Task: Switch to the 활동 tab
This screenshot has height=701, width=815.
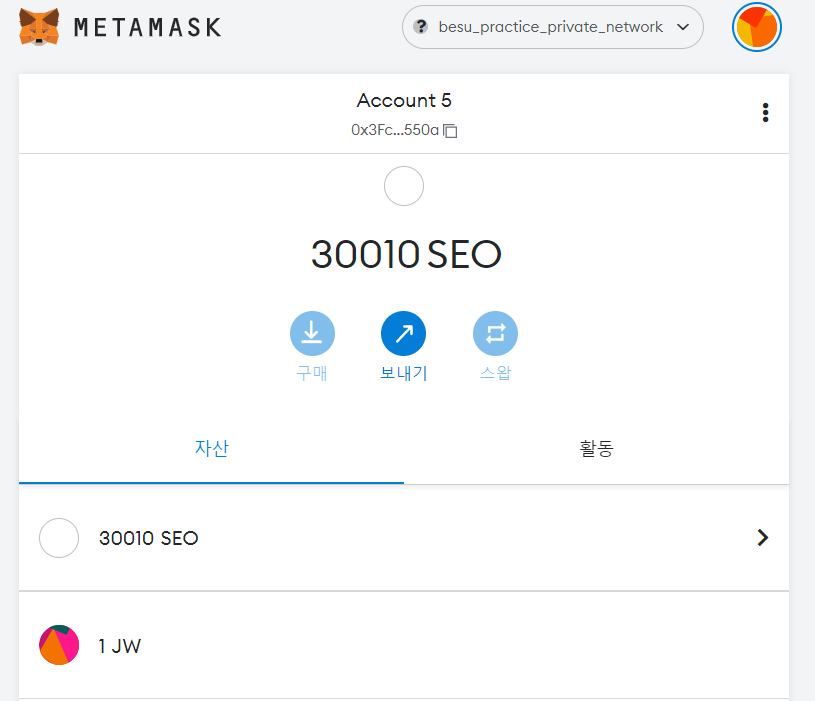Action: (x=596, y=448)
